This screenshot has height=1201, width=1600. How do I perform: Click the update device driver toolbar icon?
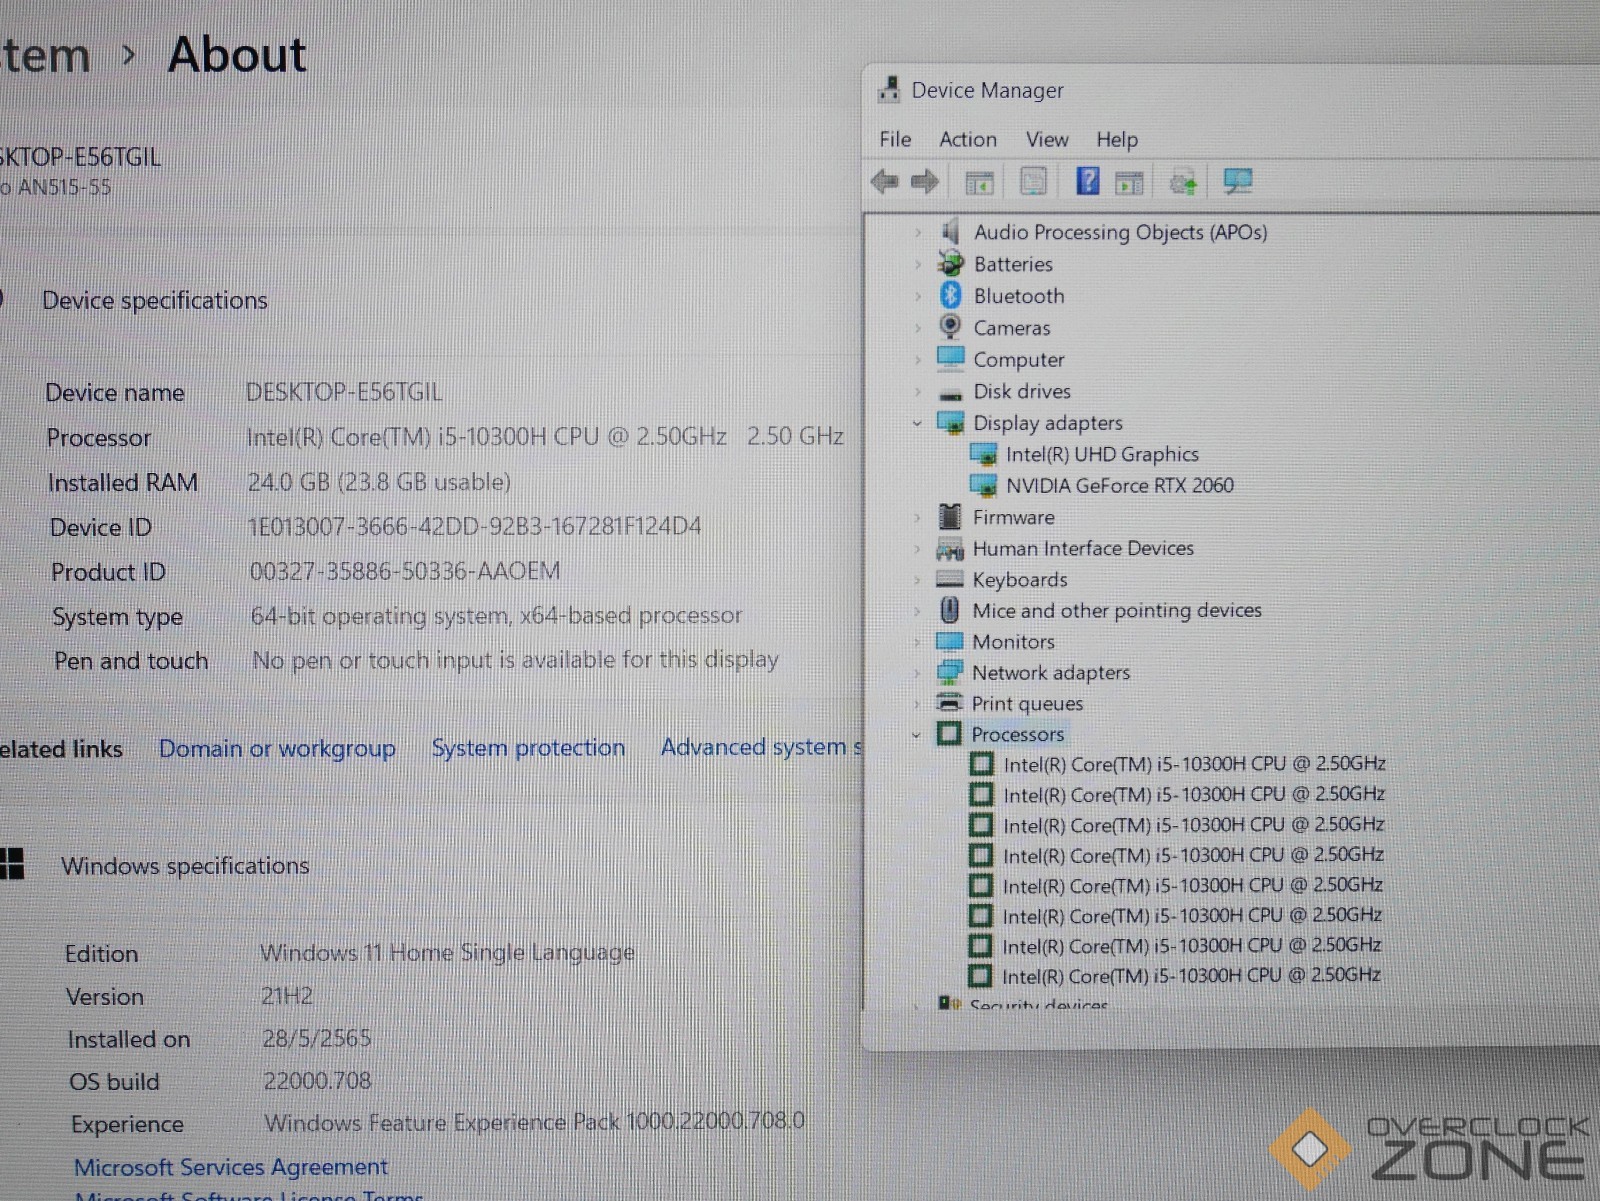pyautogui.click(x=1183, y=182)
